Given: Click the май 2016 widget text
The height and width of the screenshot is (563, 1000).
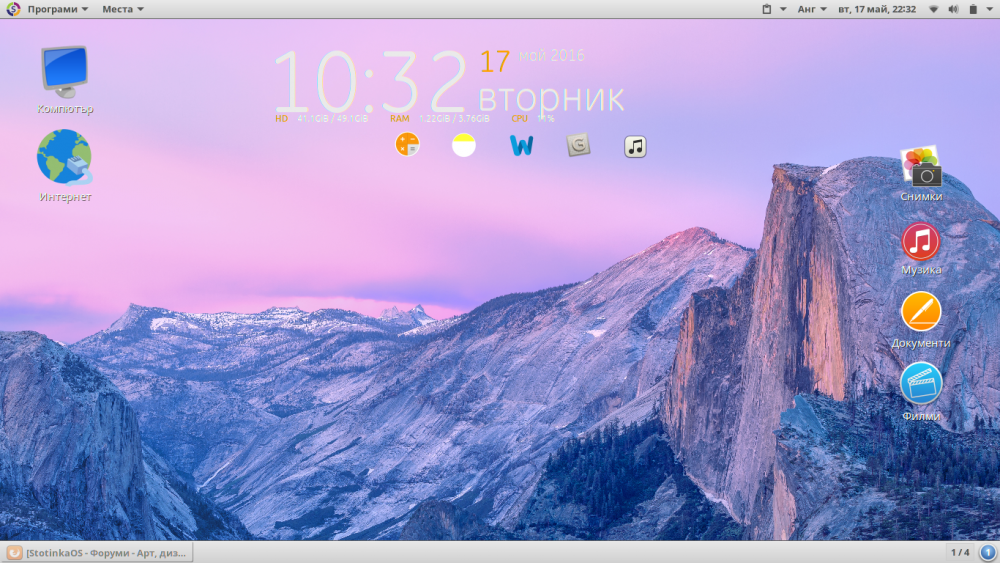Looking at the screenshot, I should pos(552,55).
